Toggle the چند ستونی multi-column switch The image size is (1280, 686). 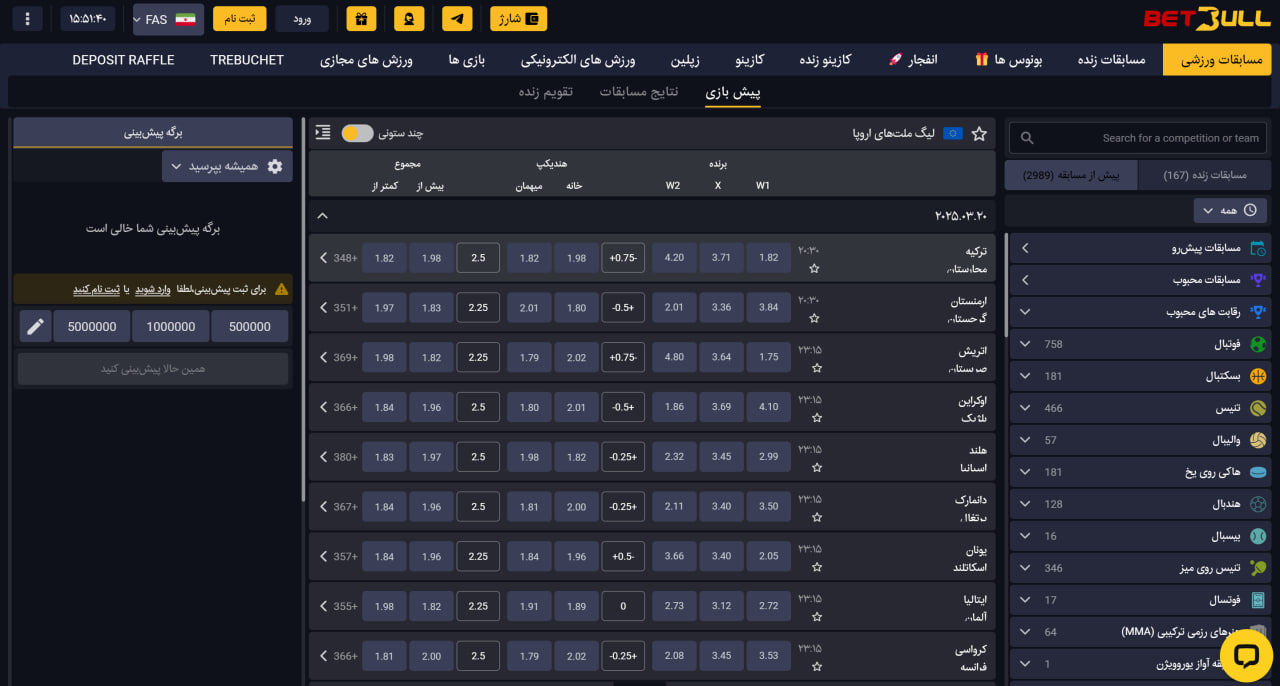click(x=357, y=133)
